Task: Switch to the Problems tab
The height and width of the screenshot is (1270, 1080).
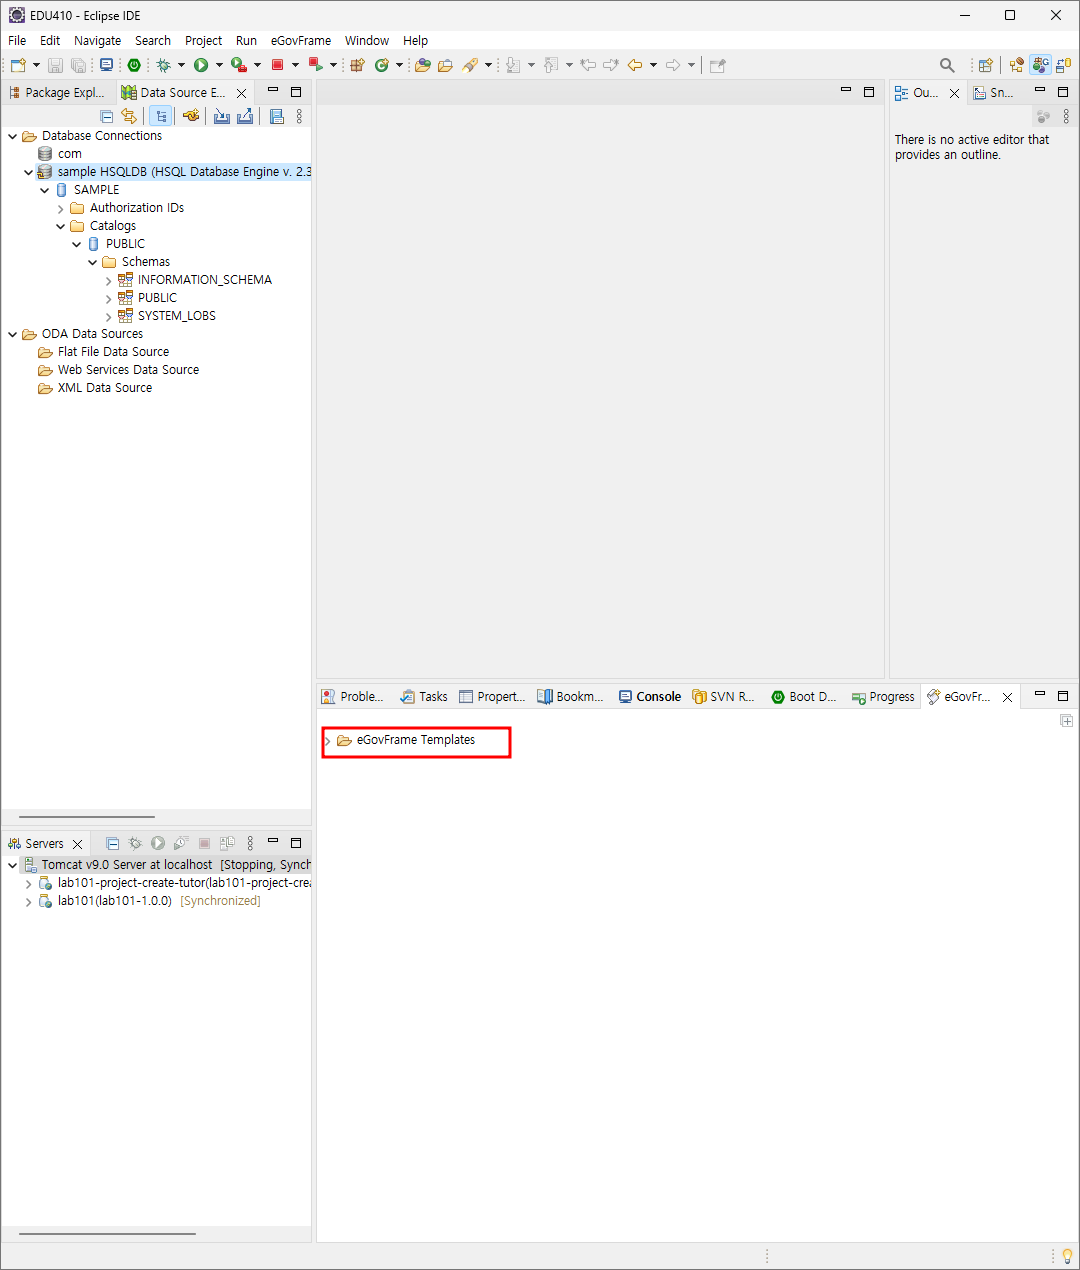Action: 352,697
